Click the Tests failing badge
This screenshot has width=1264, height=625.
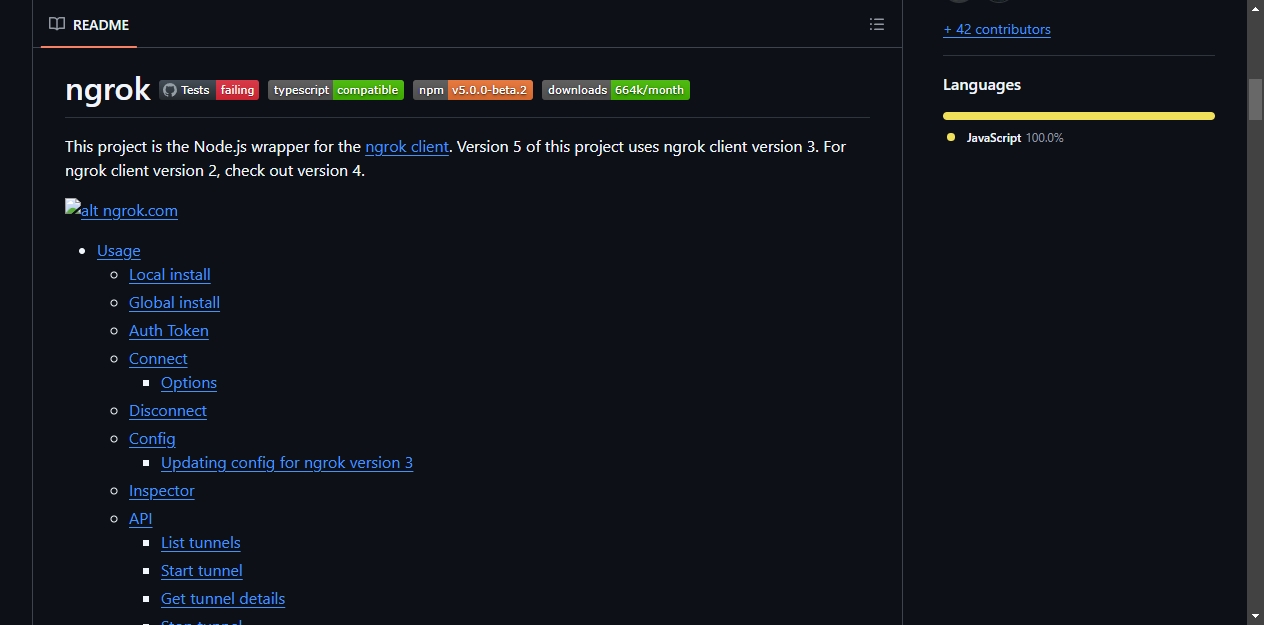pyautogui.click(x=209, y=90)
